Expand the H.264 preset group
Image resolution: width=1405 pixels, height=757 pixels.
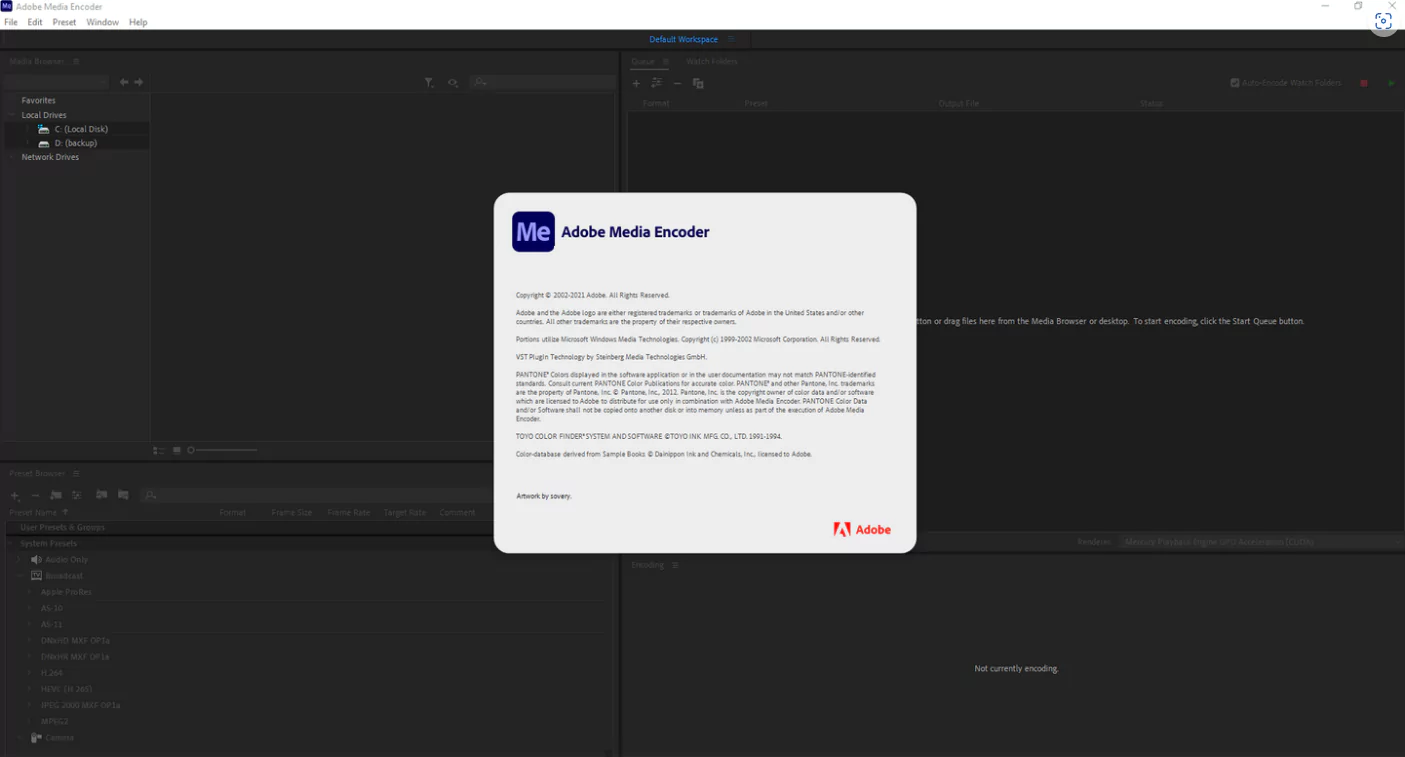tap(28, 672)
